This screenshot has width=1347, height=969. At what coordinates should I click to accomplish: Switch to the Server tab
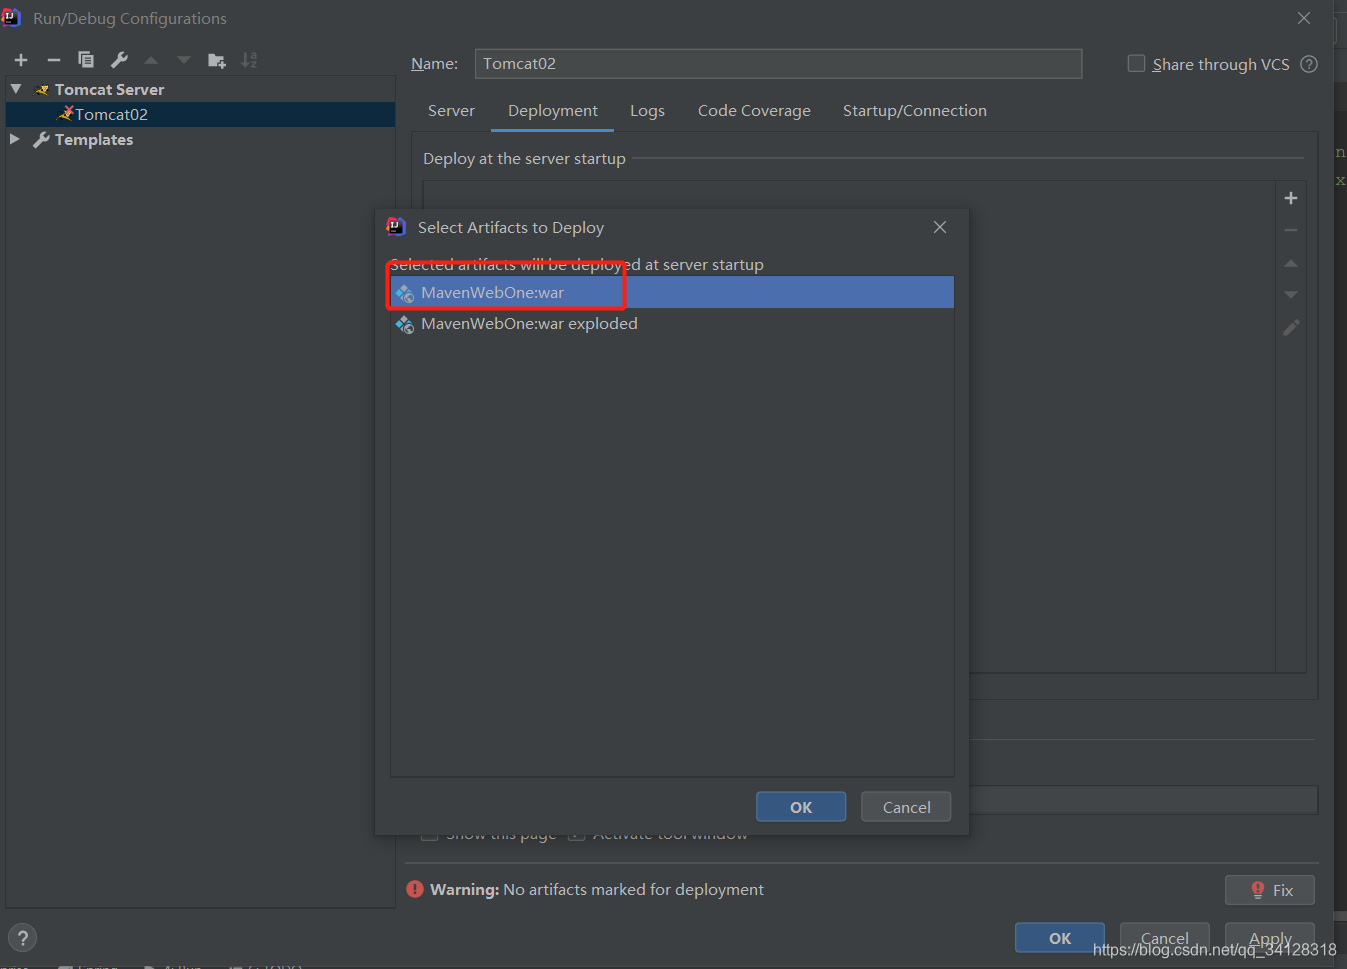coord(451,111)
